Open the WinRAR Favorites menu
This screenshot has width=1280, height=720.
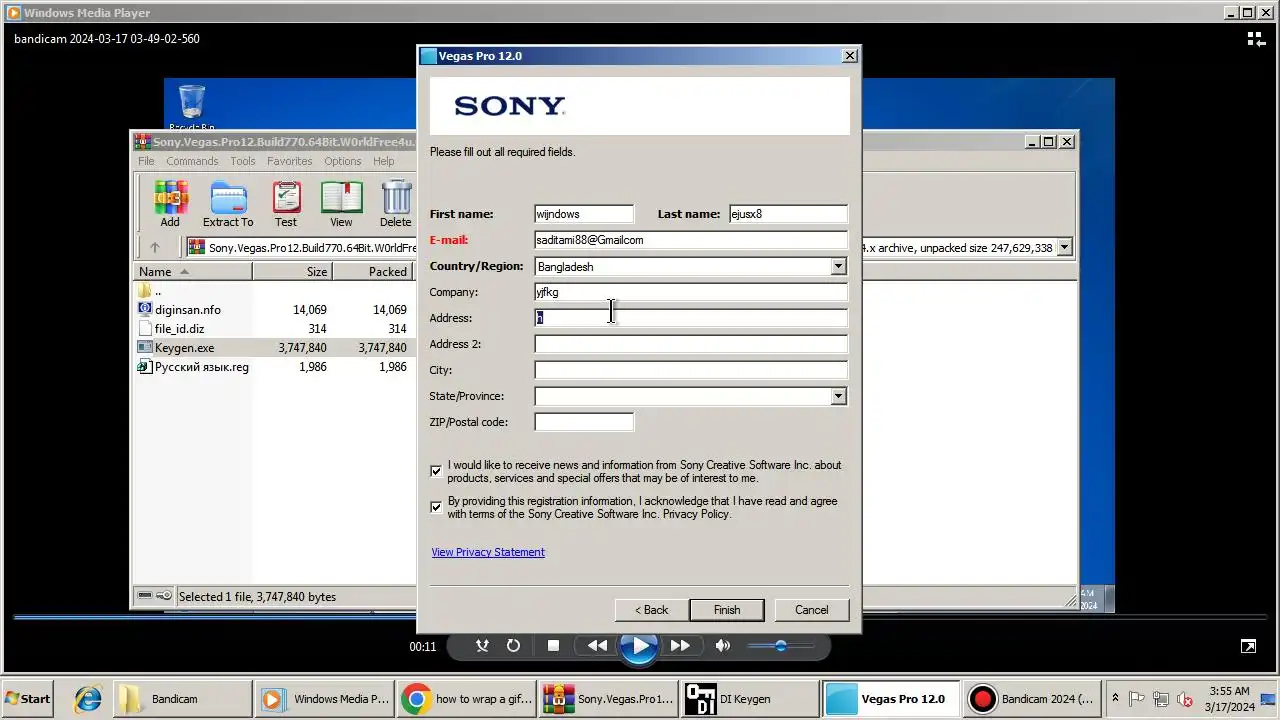(x=290, y=161)
